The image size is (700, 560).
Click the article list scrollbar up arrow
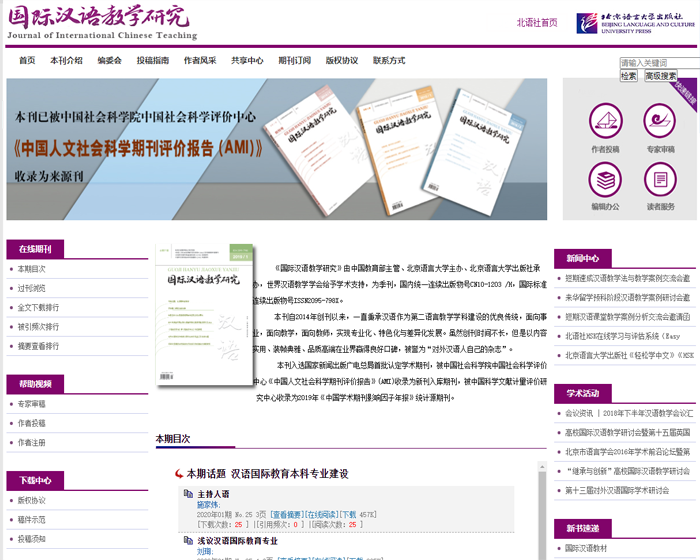(542, 467)
